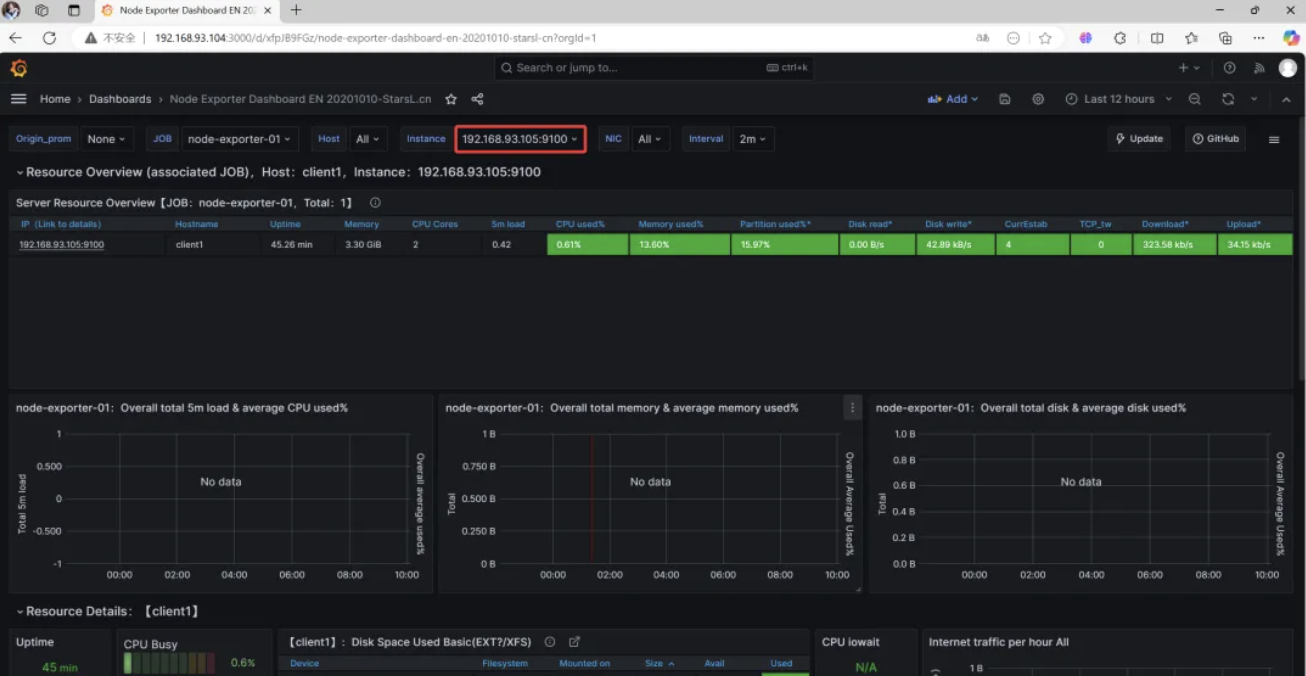The height and width of the screenshot is (676, 1306).
Task: Collapse top toolbar with chevron-up icon
Action: [x=1284, y=99]
